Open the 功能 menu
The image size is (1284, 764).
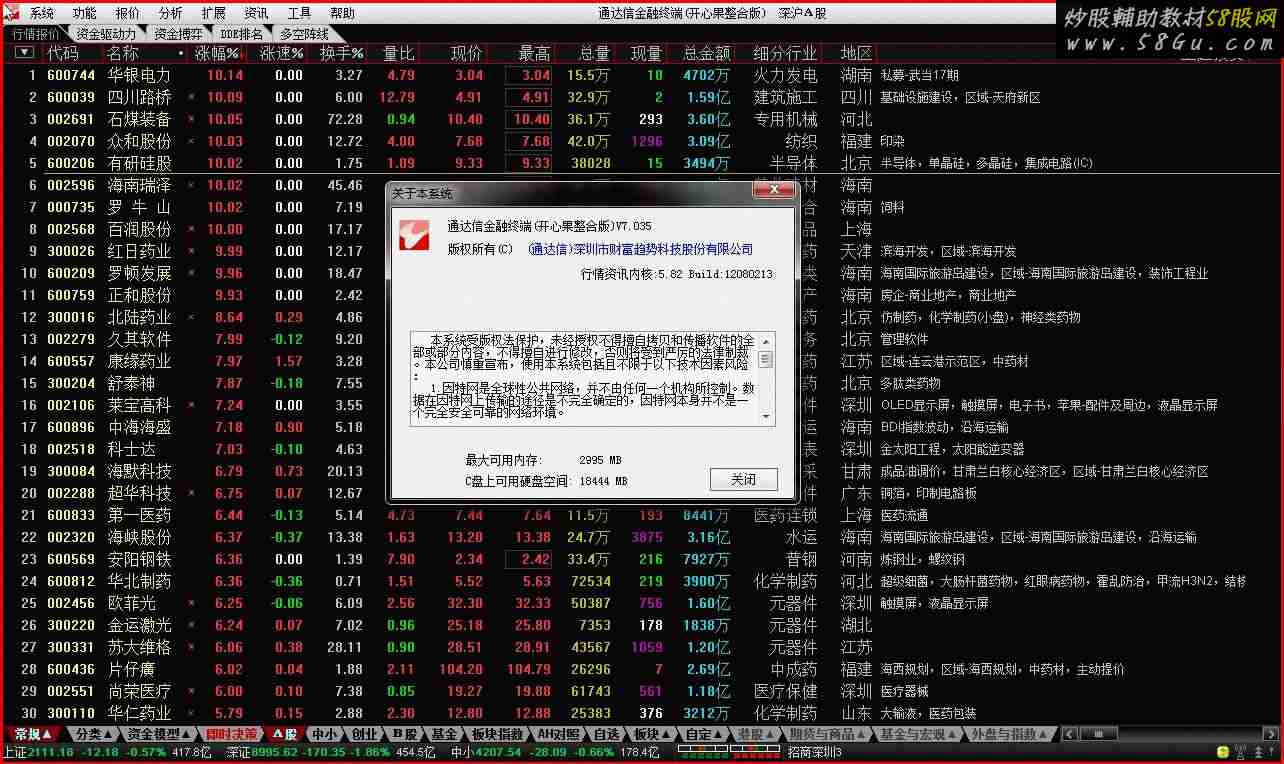(85, 13)
